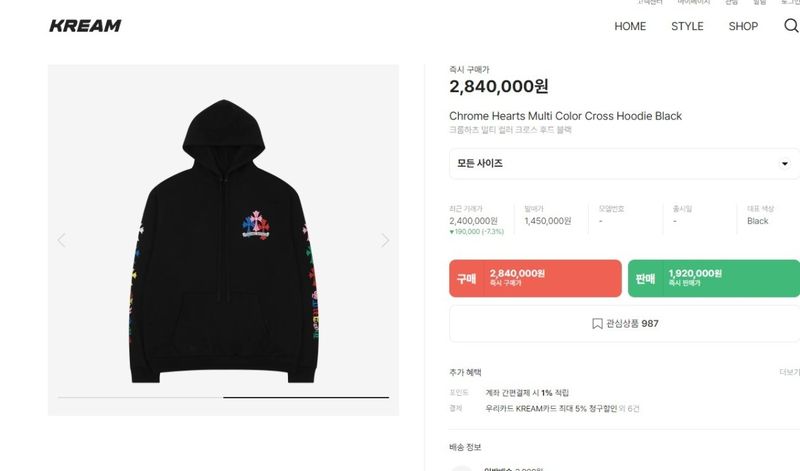The width and height of the screenshot is (800, 471).
Task: Click the KREAM logo
Action: (85, 26)
